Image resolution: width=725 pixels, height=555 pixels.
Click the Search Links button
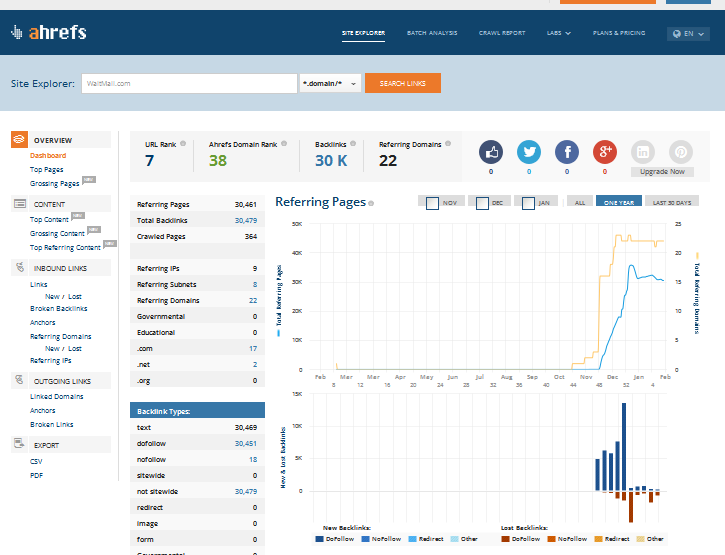[403, 83]
